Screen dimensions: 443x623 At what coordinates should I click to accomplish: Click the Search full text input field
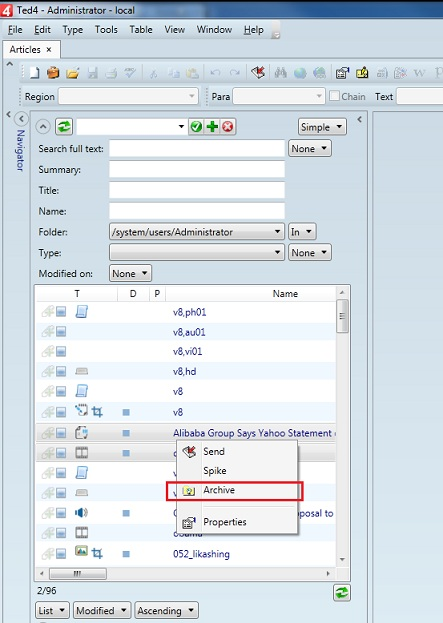pyautogui.click(x=197, y=149)
